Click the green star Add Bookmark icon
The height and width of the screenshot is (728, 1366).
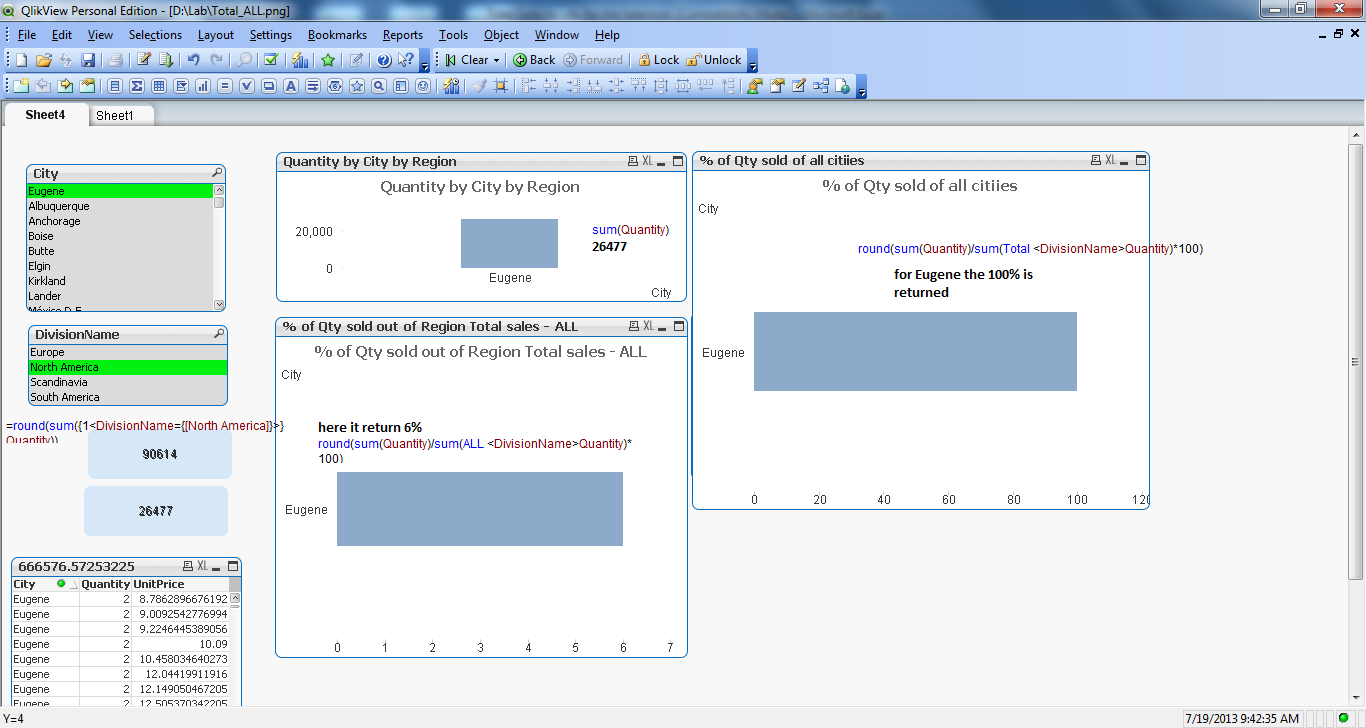(328, 60)
